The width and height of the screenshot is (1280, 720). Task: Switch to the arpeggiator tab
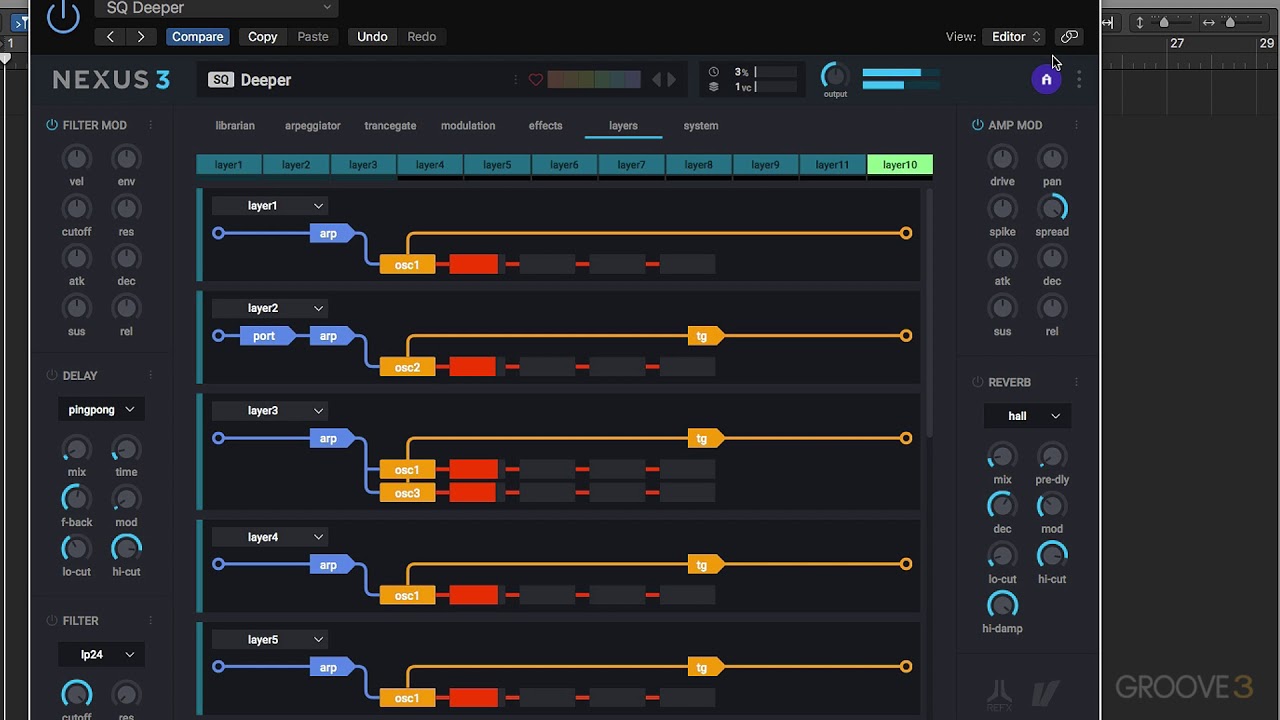pyautogui.click(x=313, y=126)
